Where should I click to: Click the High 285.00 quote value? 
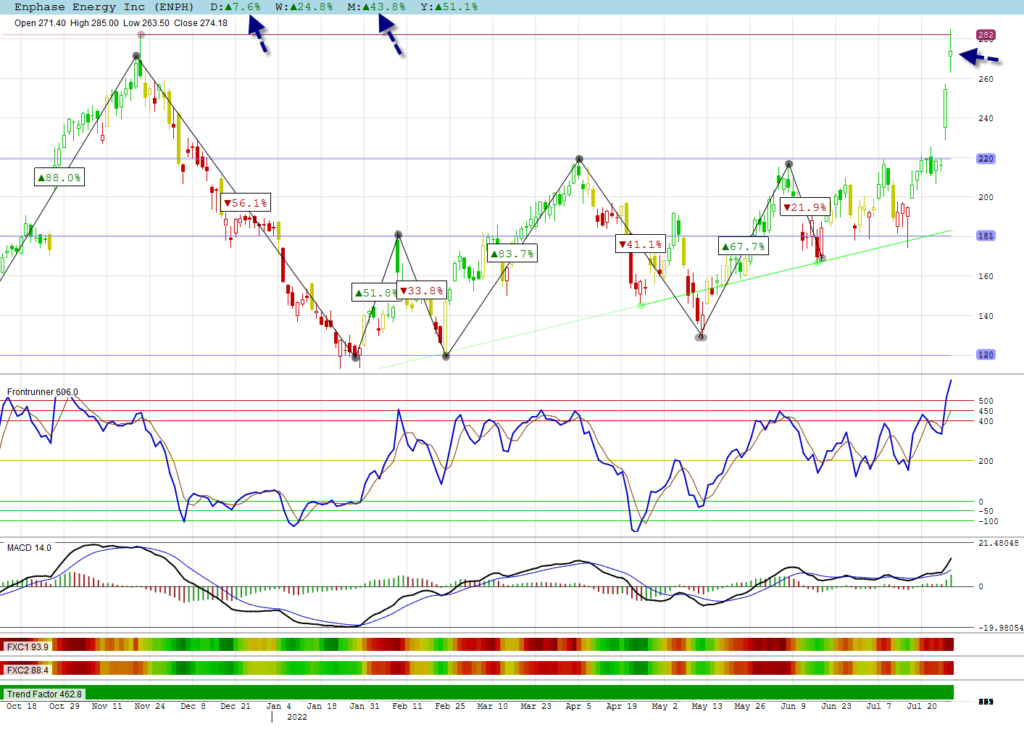pyautogui.click(x=95, y=23)
